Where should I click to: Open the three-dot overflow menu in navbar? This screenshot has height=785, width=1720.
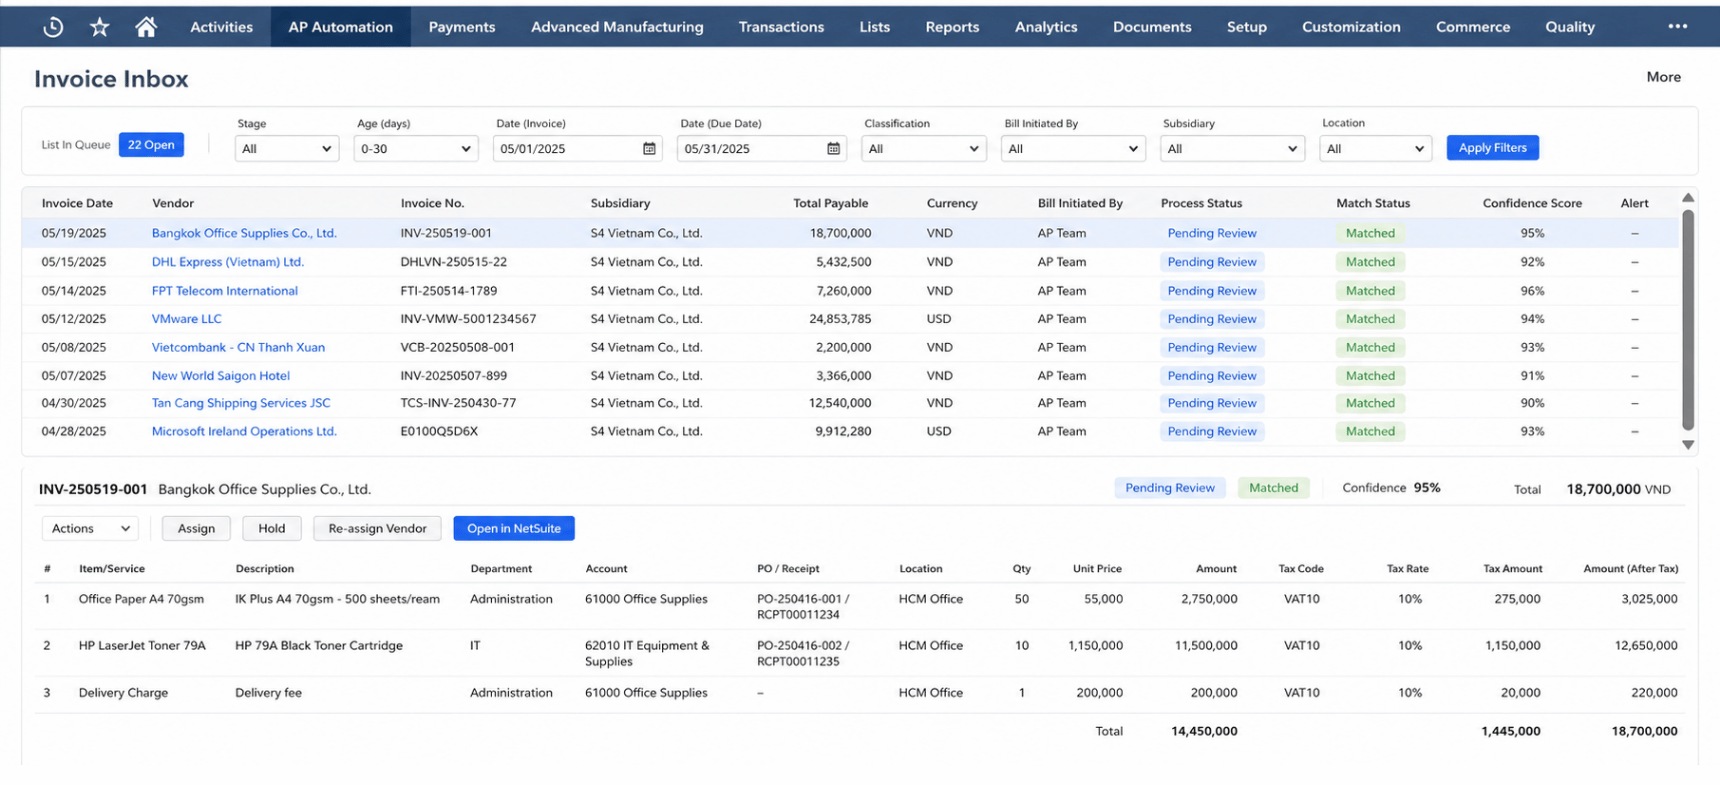tap(1677, 27)
